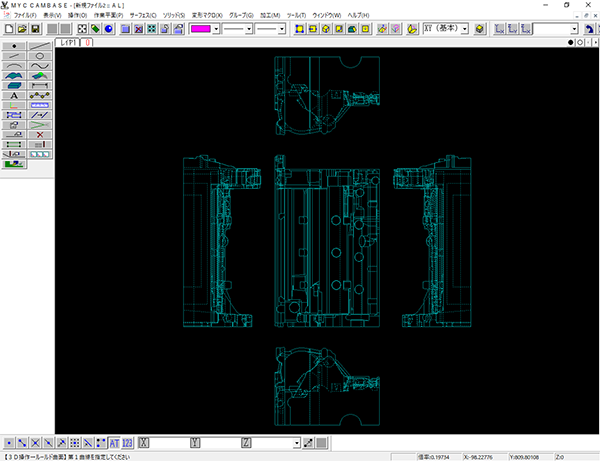This screenshot has width=600, height=461.
Task: Open the ソリッド(S) menu
Action: pyautogui.click(x=174, y=15)
